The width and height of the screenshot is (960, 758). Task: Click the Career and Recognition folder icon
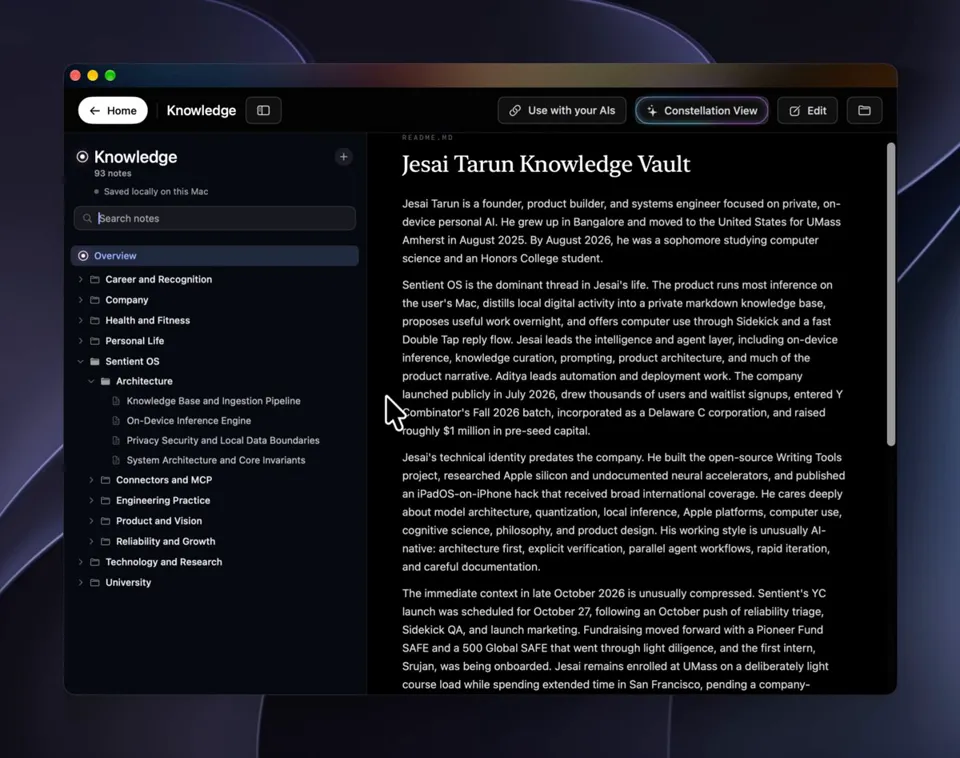[95, 279]
